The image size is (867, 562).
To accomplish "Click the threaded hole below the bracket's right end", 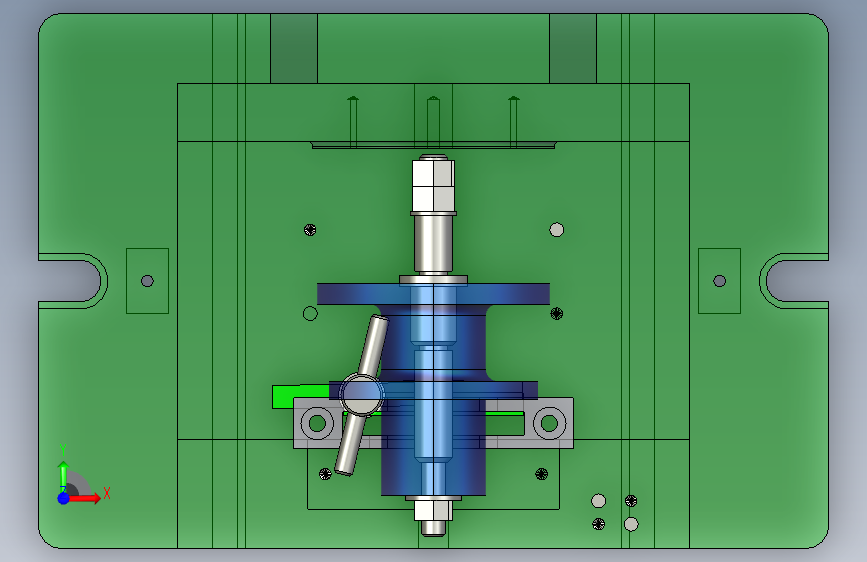I will (542, 474).
